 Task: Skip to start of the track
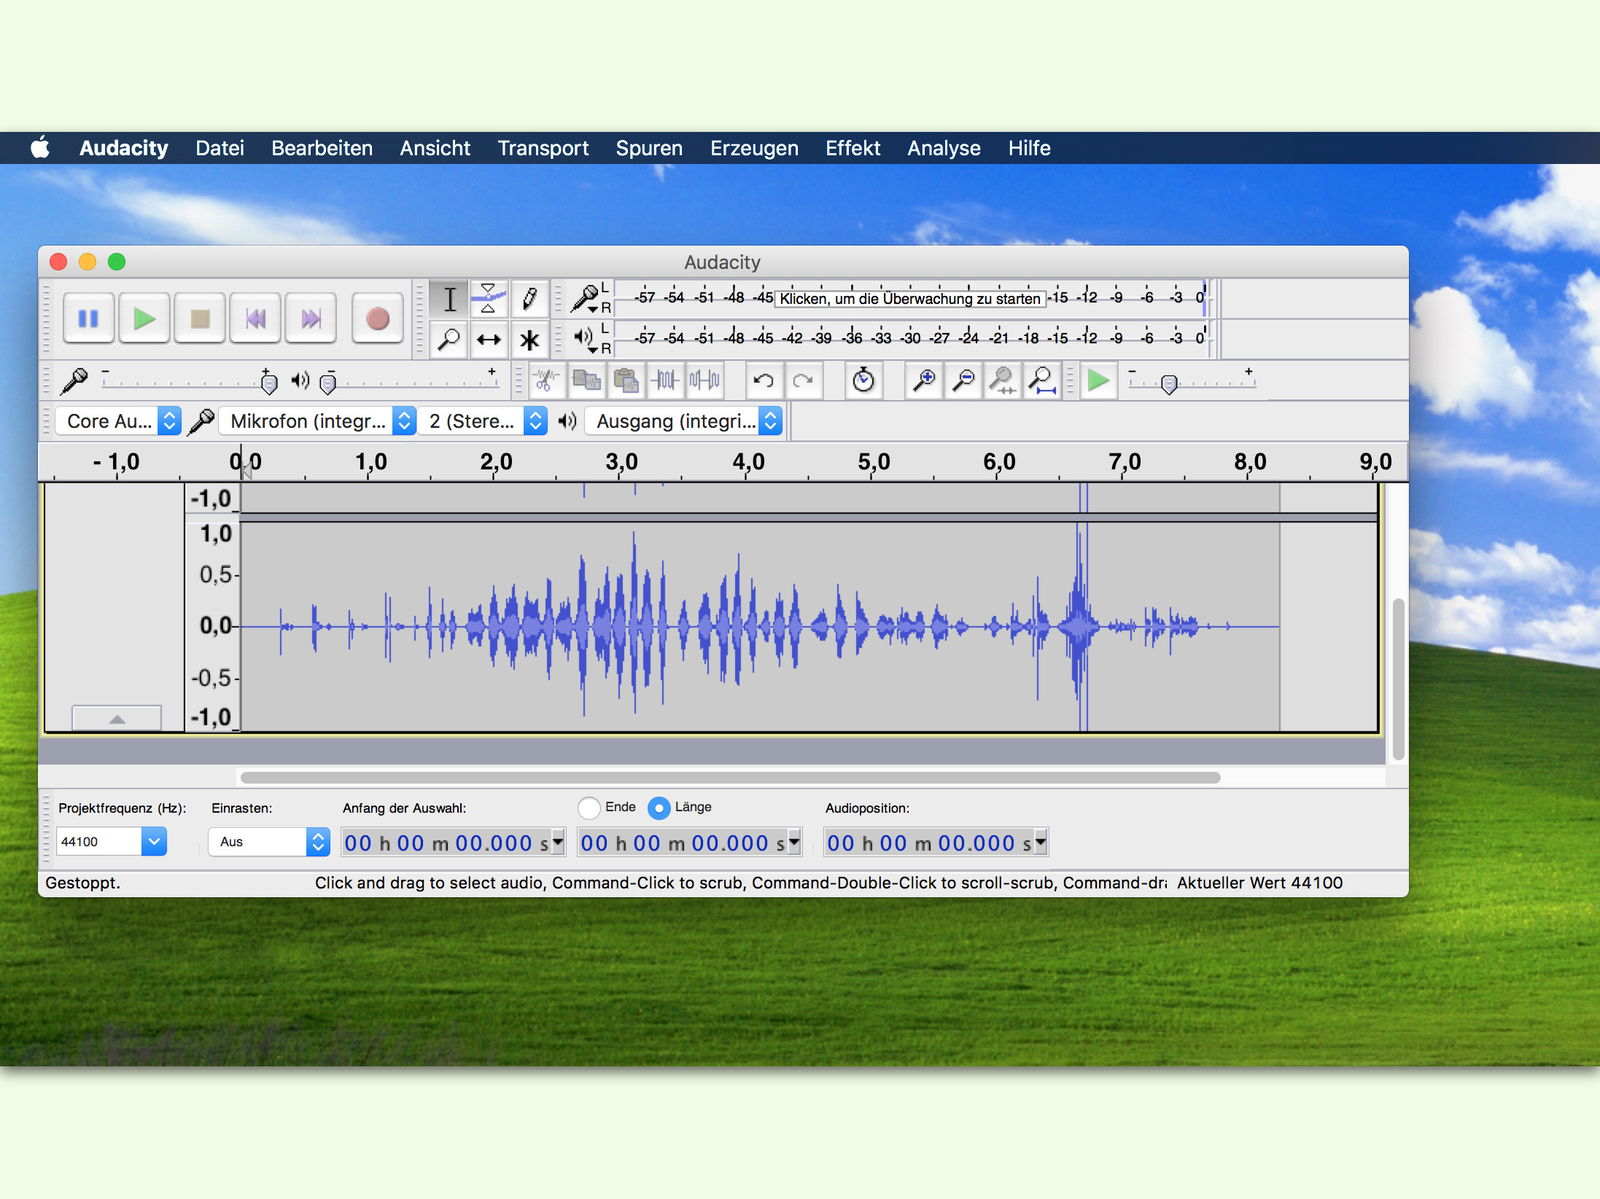click(255, 319)
